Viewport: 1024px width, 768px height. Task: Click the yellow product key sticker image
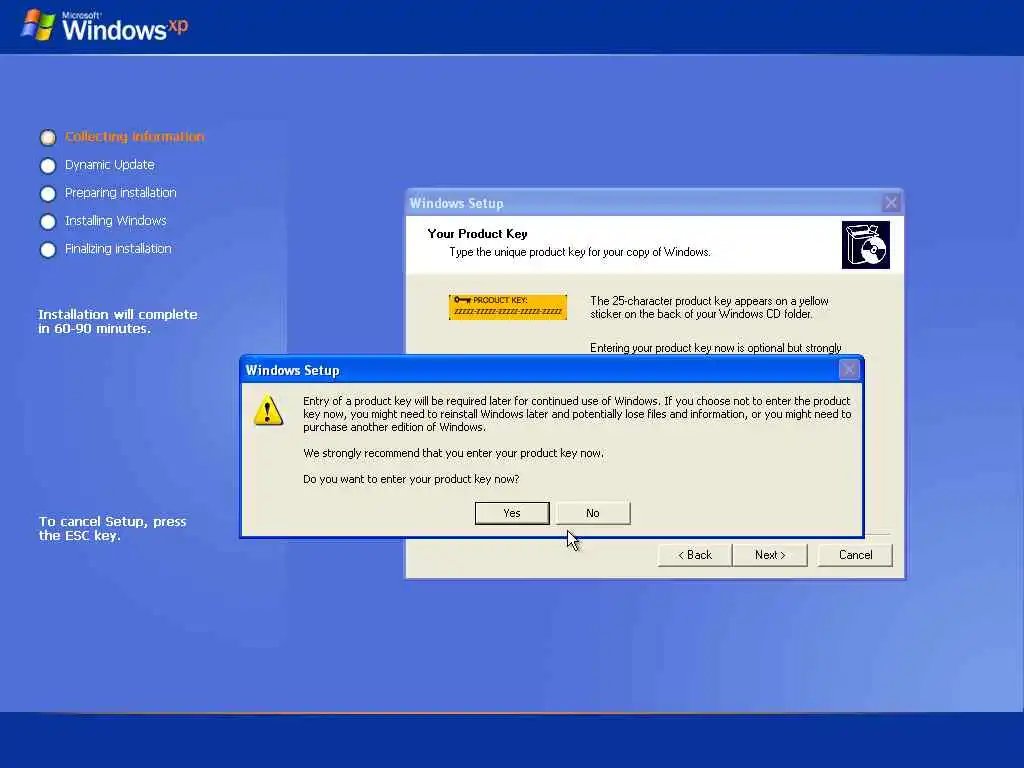click(x=508, y=307)
